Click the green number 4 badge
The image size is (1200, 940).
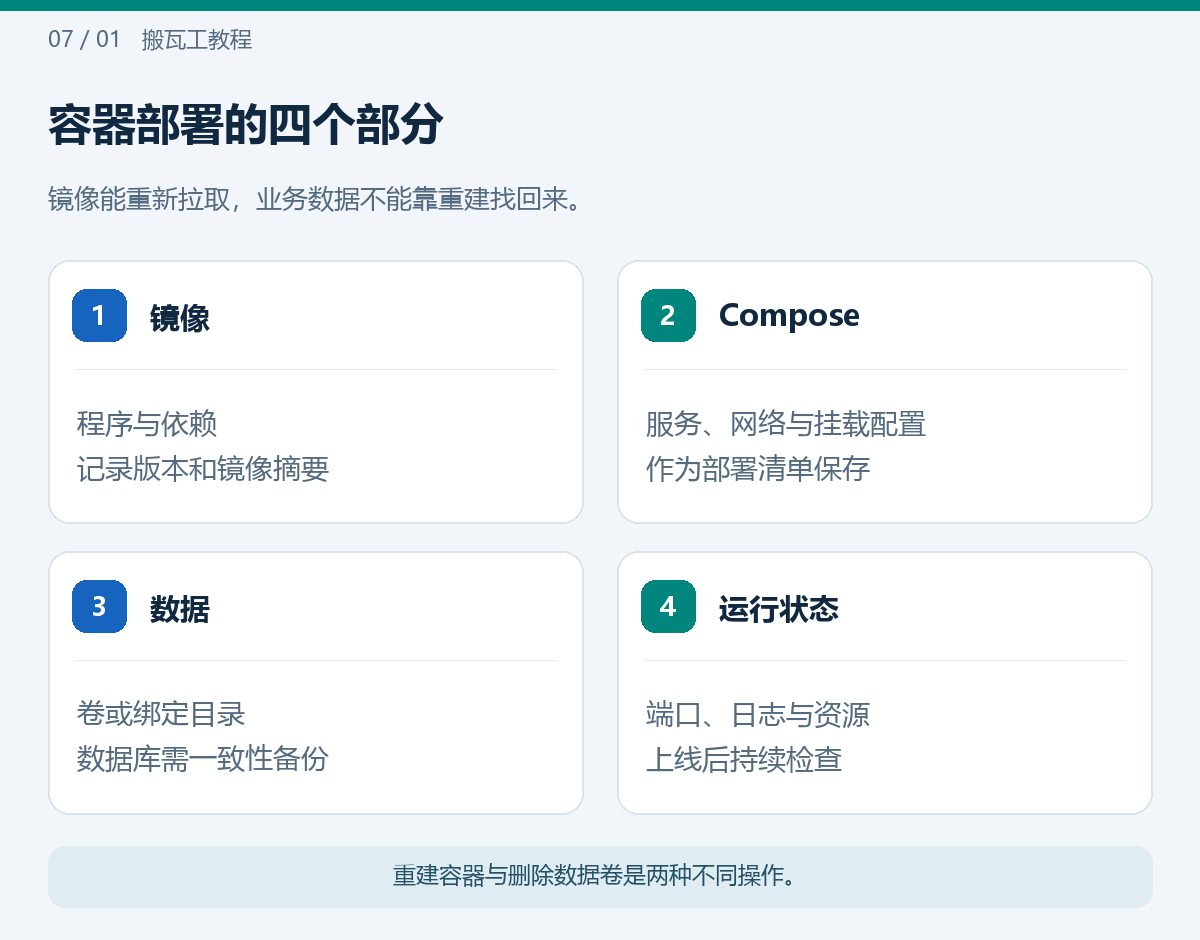pyautogui.click(x=668, y=606)
